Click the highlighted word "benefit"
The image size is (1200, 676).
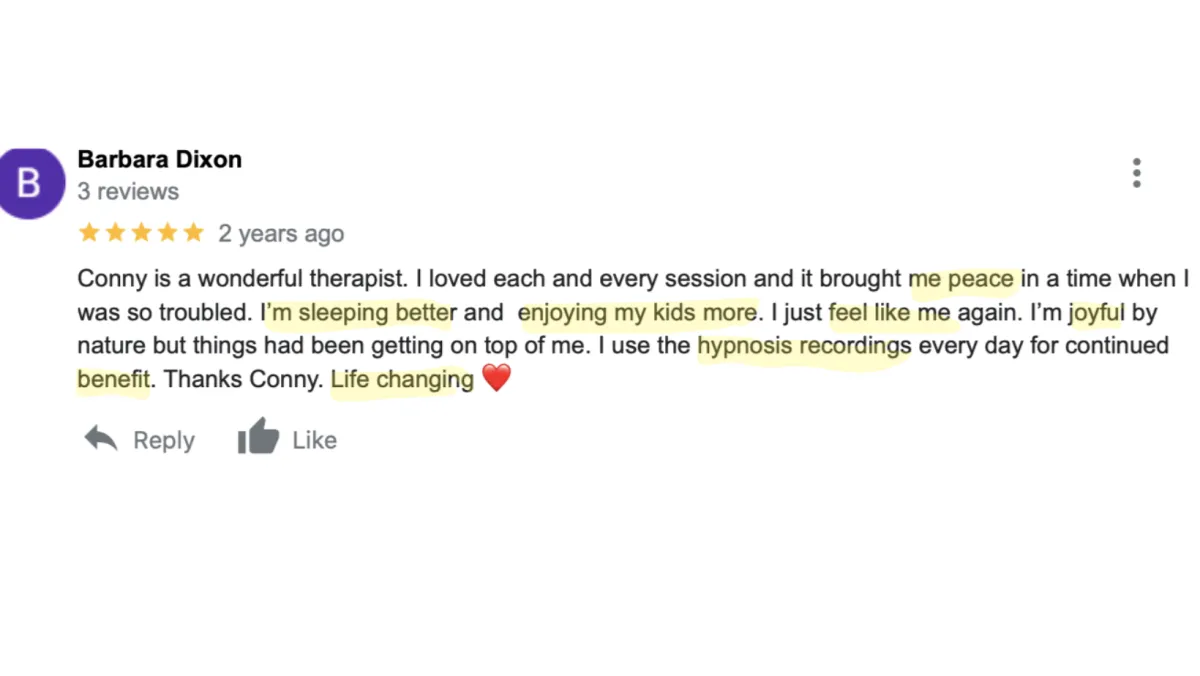pos(113,380)
